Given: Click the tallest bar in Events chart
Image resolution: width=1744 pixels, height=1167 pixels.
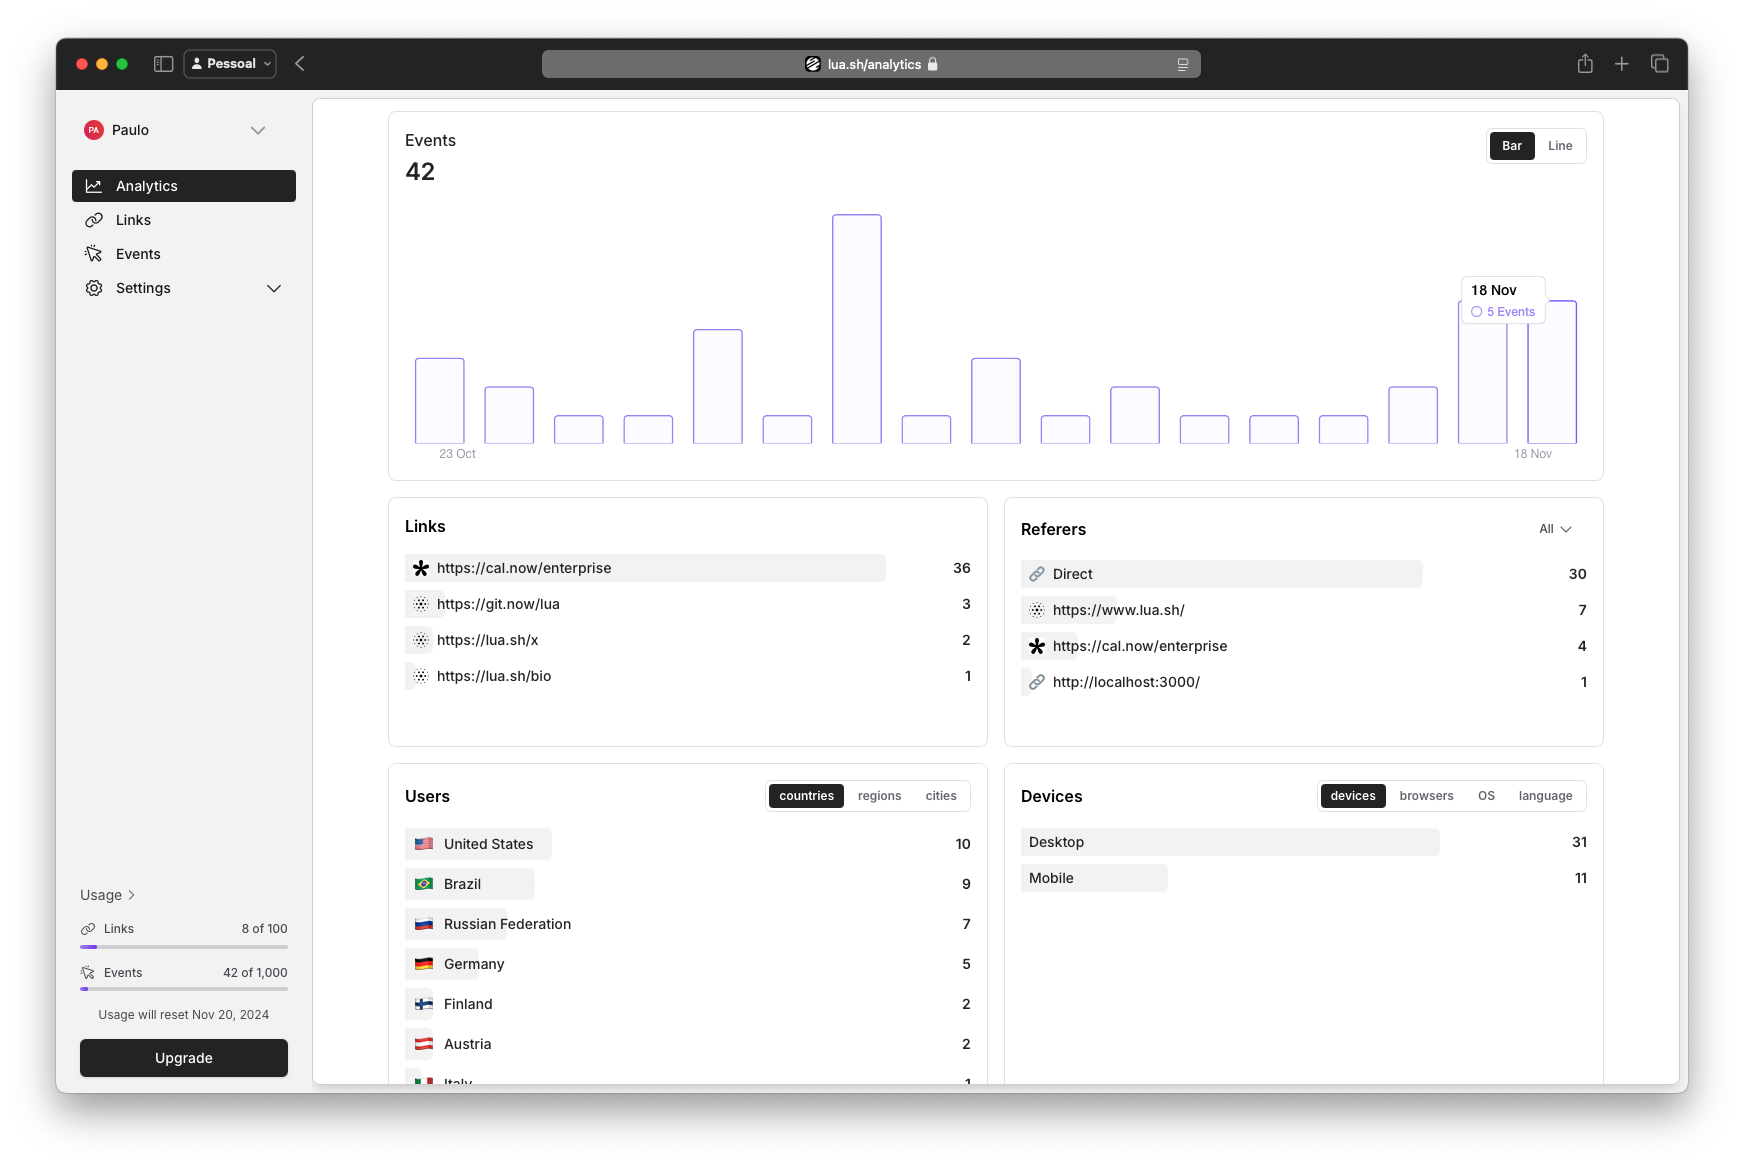Looking at the screenshot, I should pyautogui.click(x=857, y=329).
